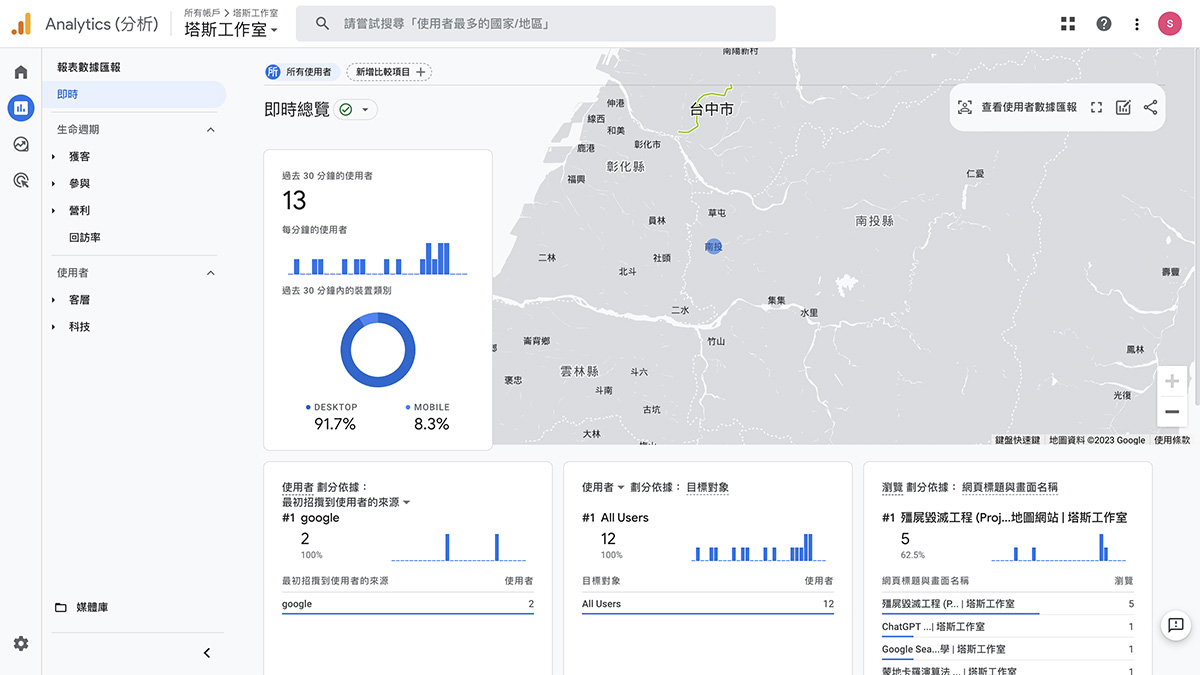The height and width of the screenshot is (675, 1200).
Task: Click 新增比較項目 button
Action: [389, 72]
